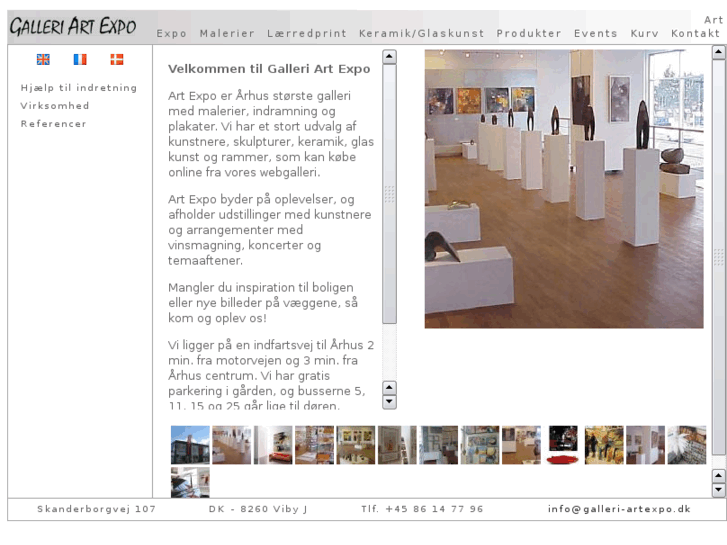Click the page scrollbar thumb on right
Viewport: 727px width, 545px height.
click(719, 257)
